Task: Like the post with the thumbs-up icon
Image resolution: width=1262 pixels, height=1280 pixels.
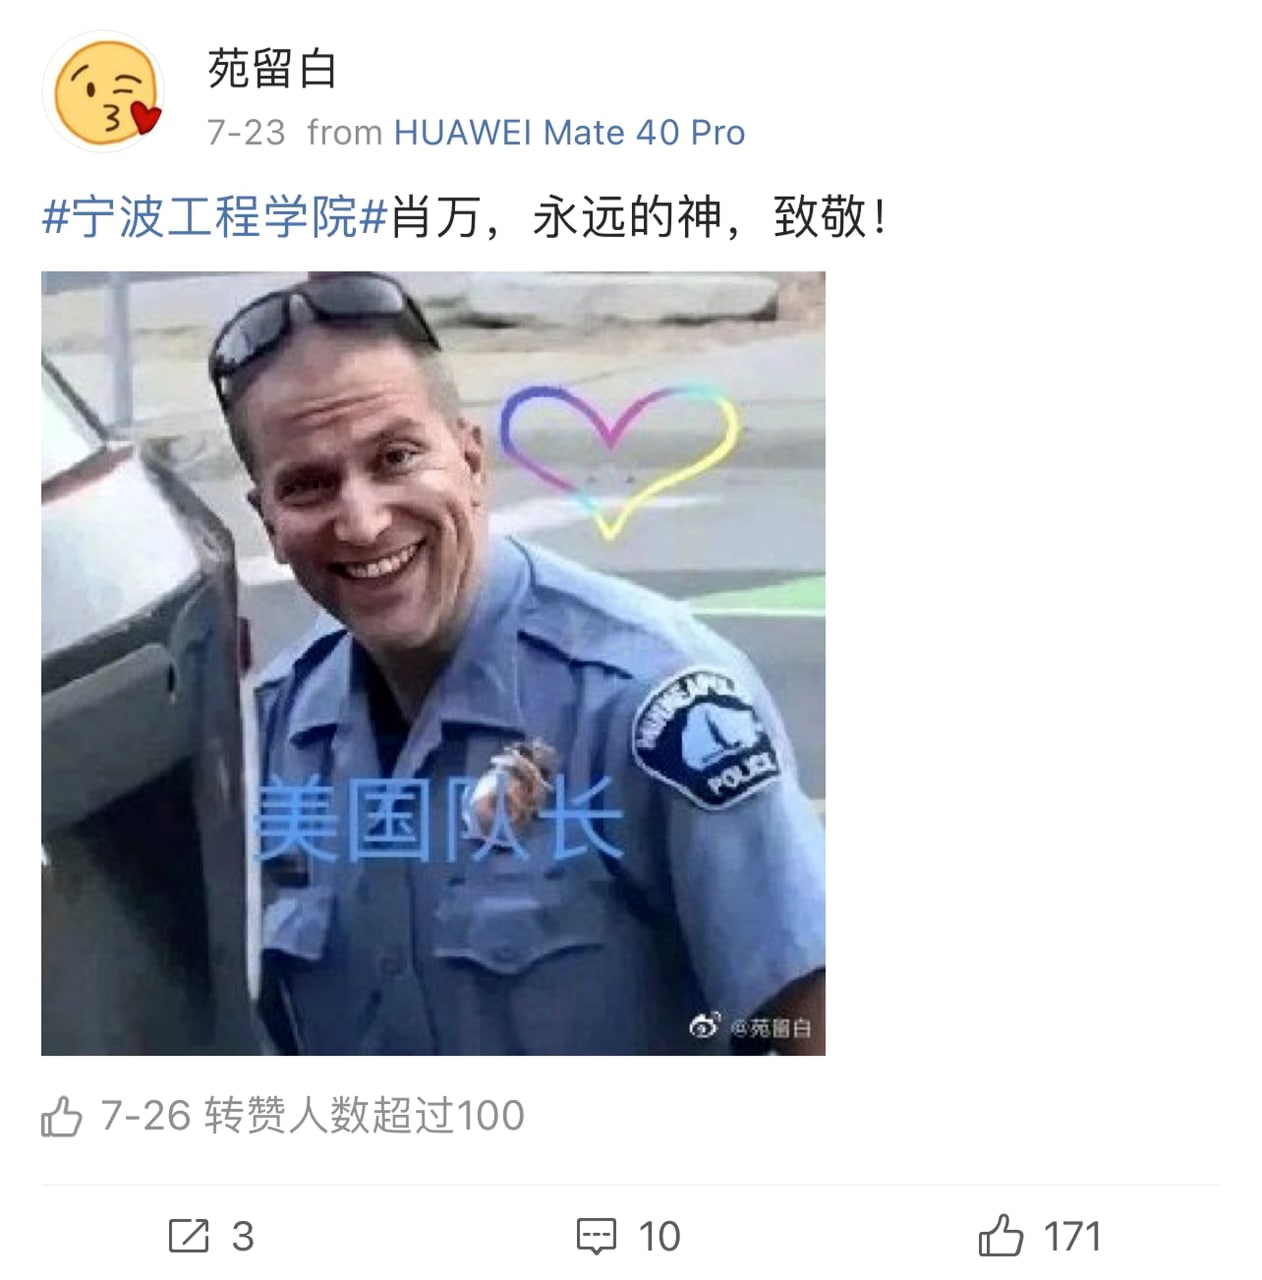Action: click(1001, 1235)
